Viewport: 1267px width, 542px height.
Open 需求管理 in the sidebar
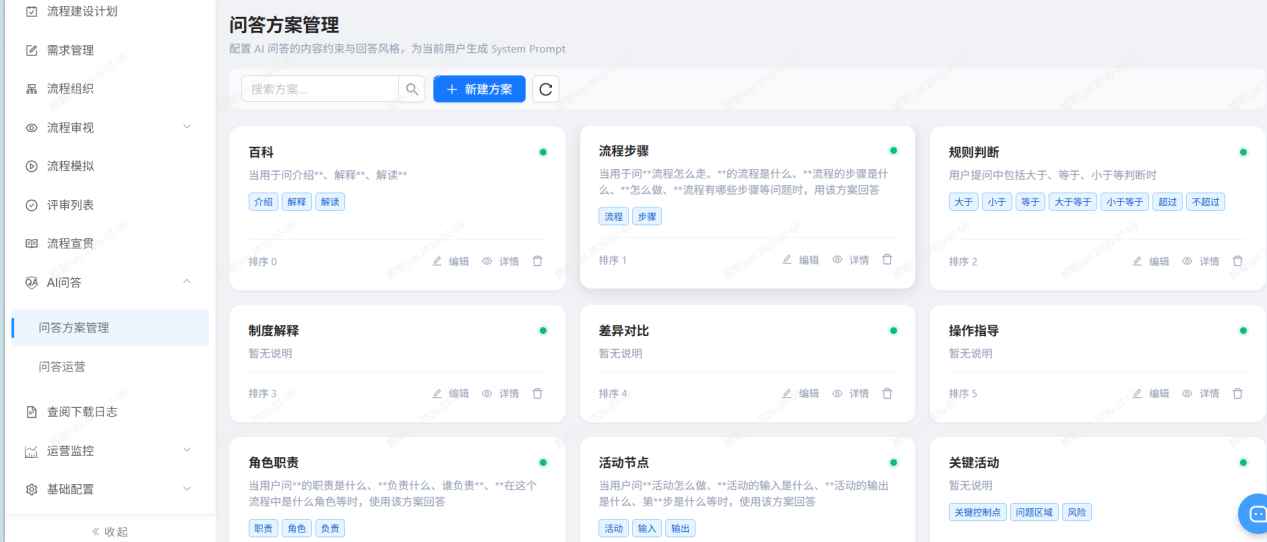tap(70, 50)
